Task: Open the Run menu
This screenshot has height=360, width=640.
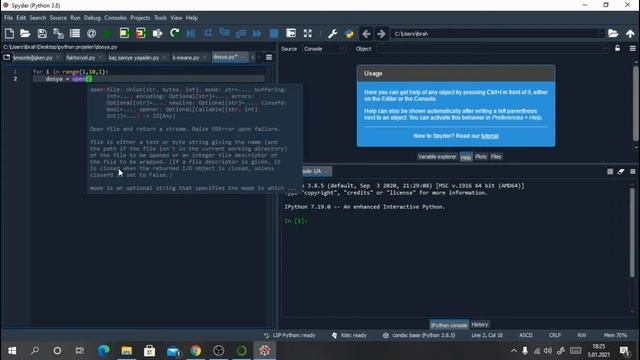Action: pyautogui.click(x=75, y=18)
